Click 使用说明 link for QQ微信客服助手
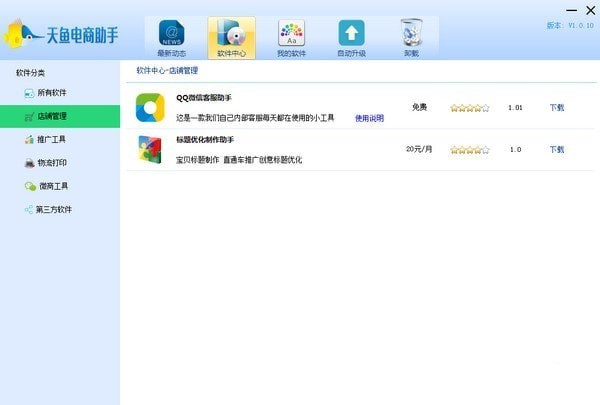600x405 pixels. pos(369,118)
